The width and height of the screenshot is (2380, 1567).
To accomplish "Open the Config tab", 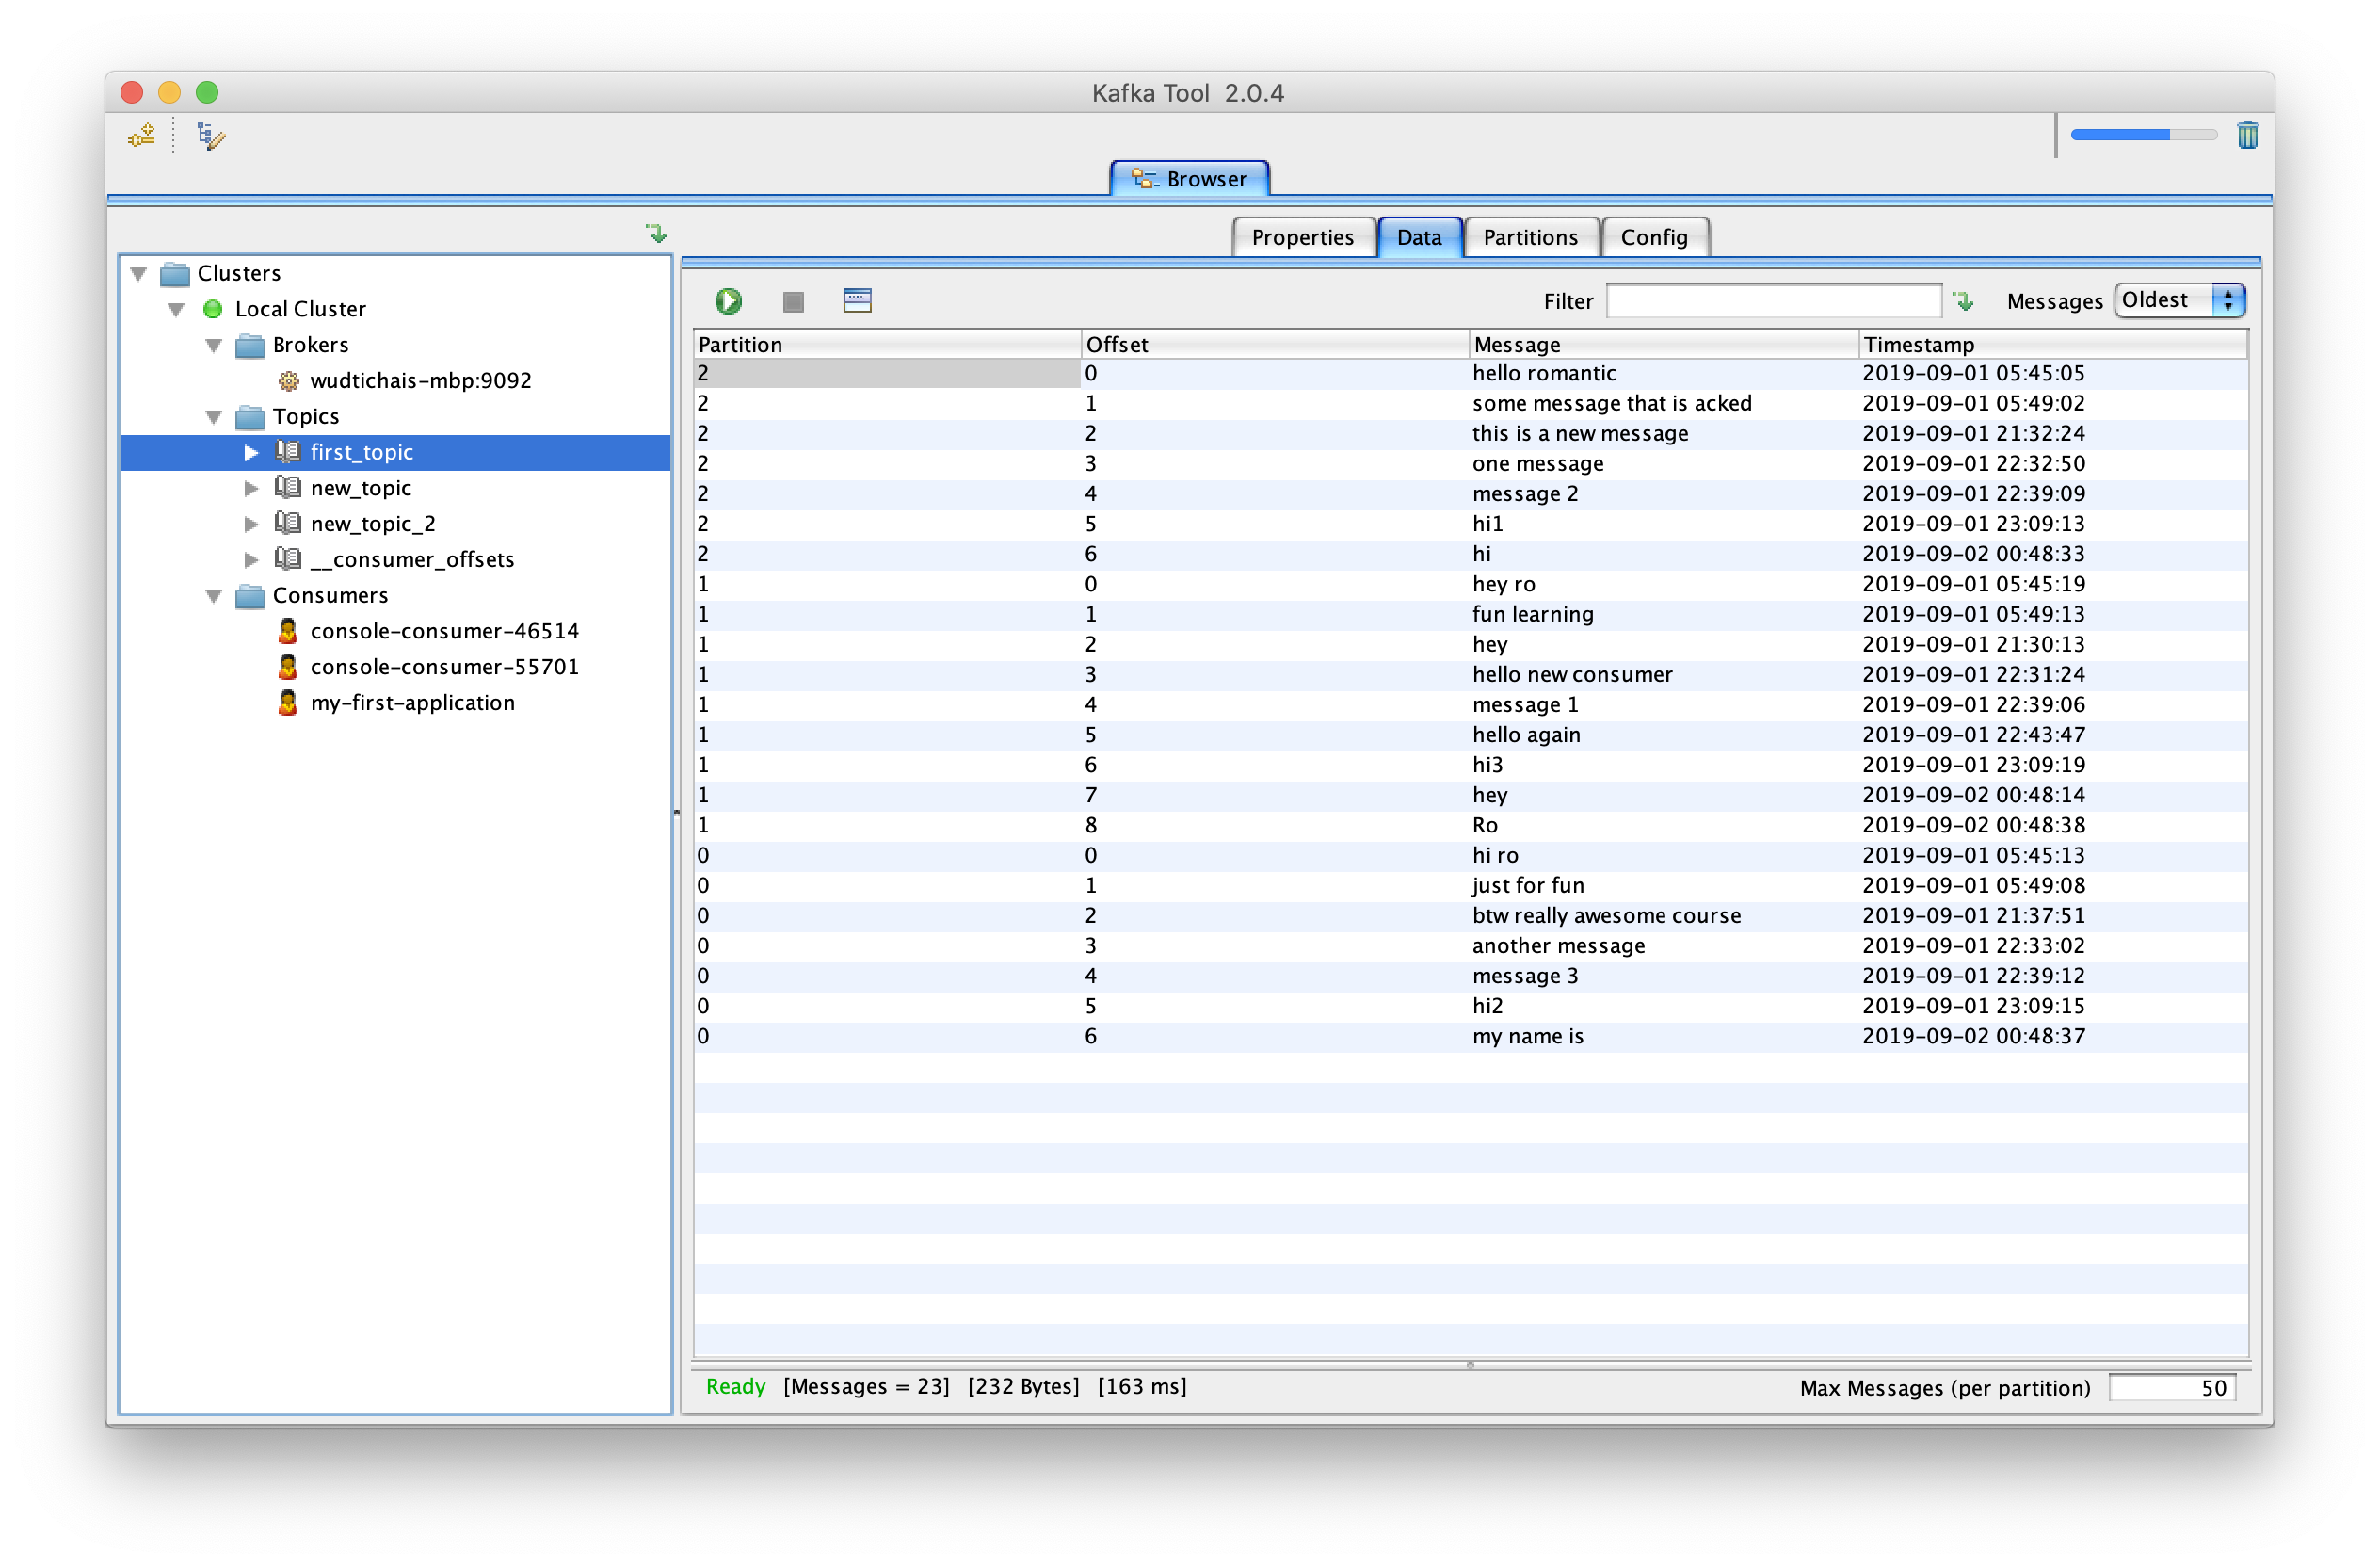I will [x=1654, y=237].
